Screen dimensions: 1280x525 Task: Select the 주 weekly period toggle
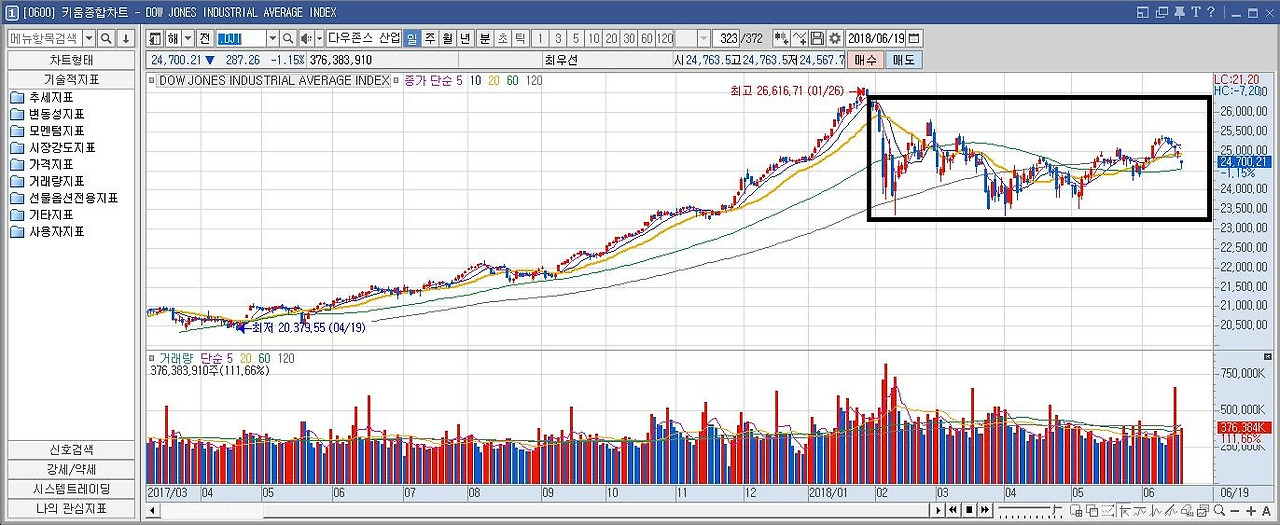click(x=430, y=38)
